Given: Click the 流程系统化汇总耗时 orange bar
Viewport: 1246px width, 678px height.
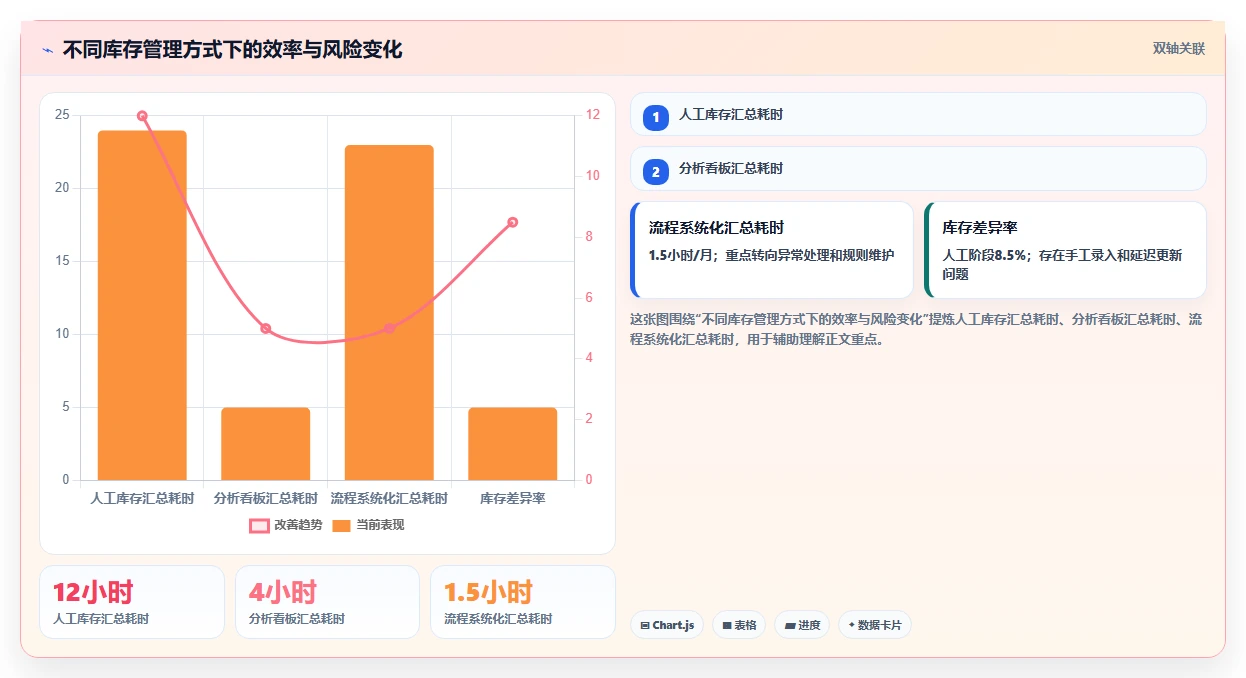Looking at the screenshot, I should (x=389, y=313).
